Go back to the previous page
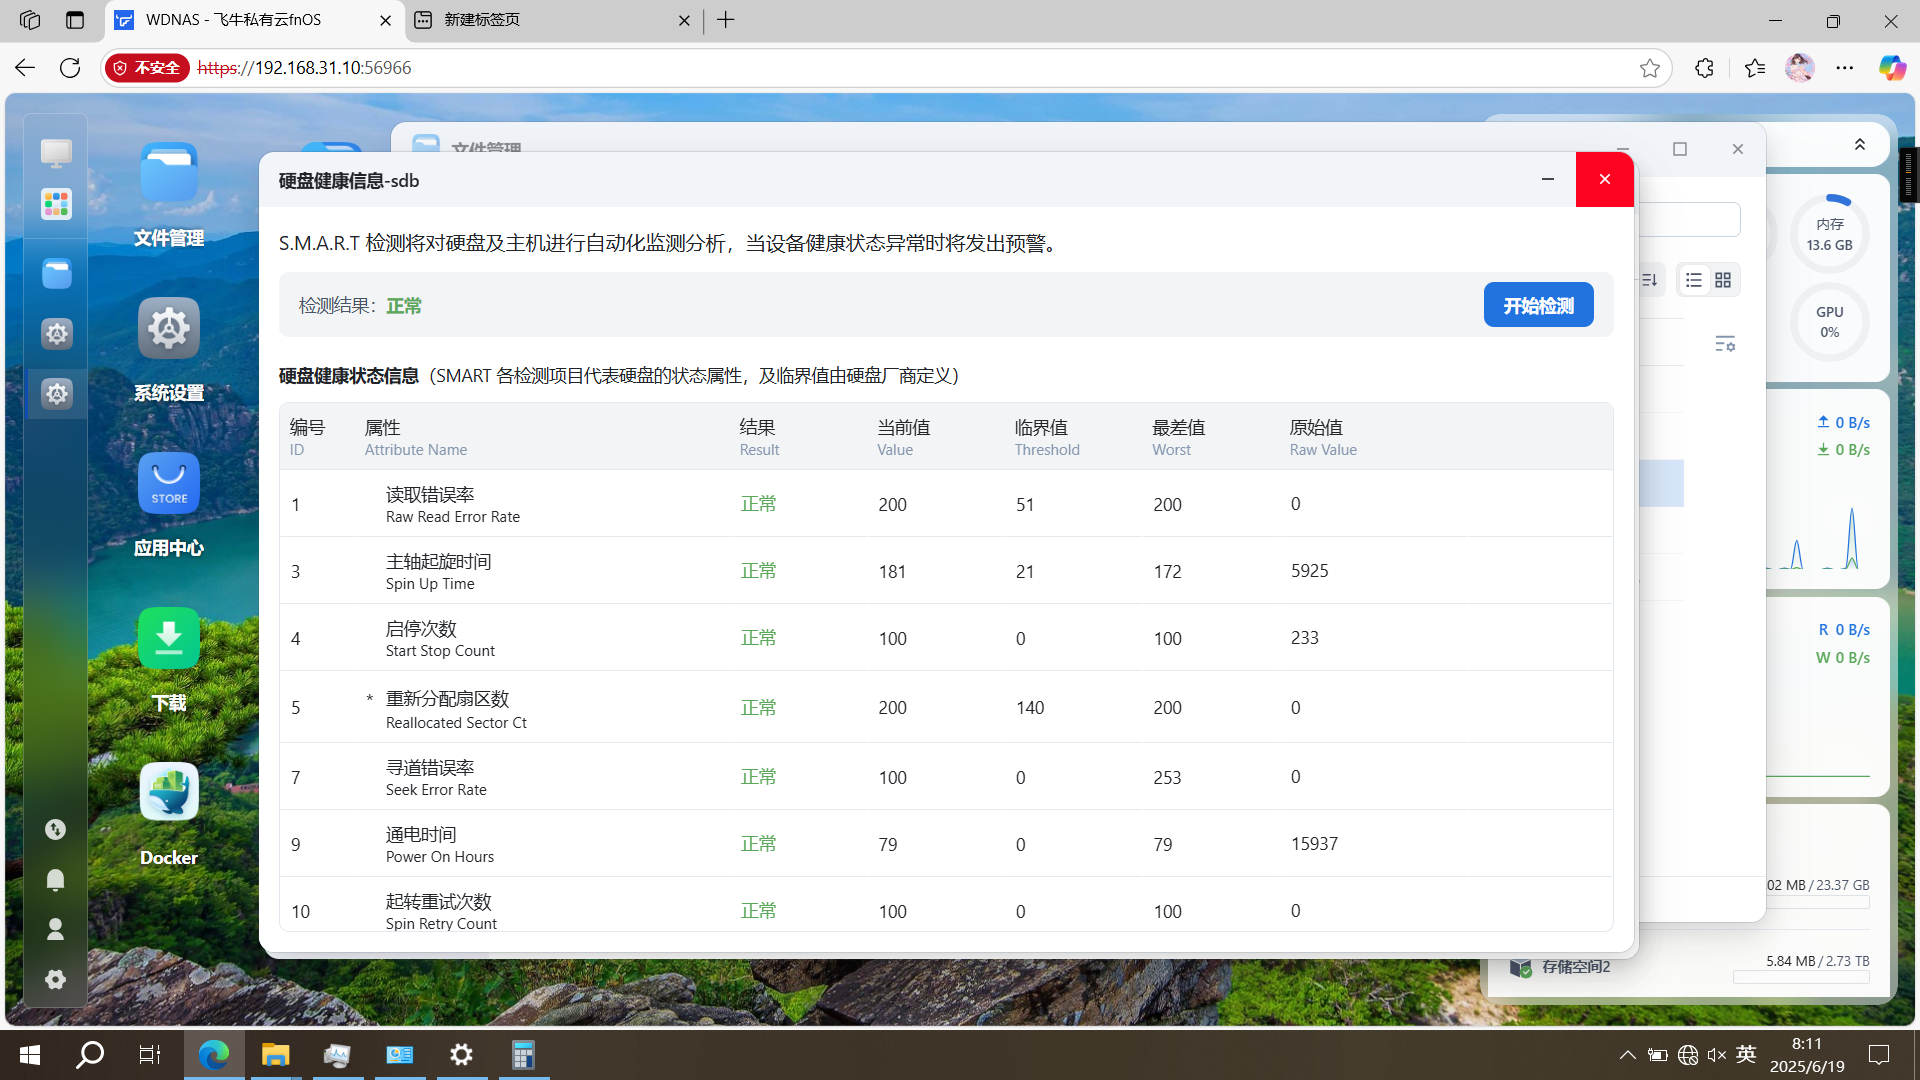The width and height of the screenshot is (1920, 1080). (x=25, y=68)
